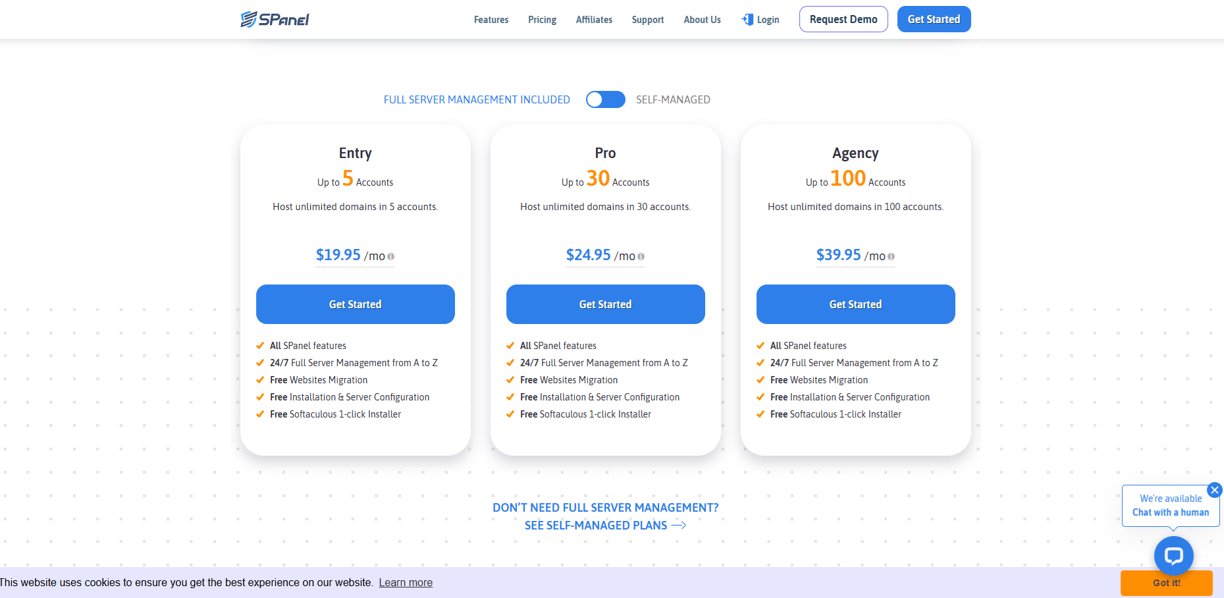Click Host unlimited domains in 100 accounts
Image resolution: width=1224 pixels, height=598 pixels.
pos(855,207)
